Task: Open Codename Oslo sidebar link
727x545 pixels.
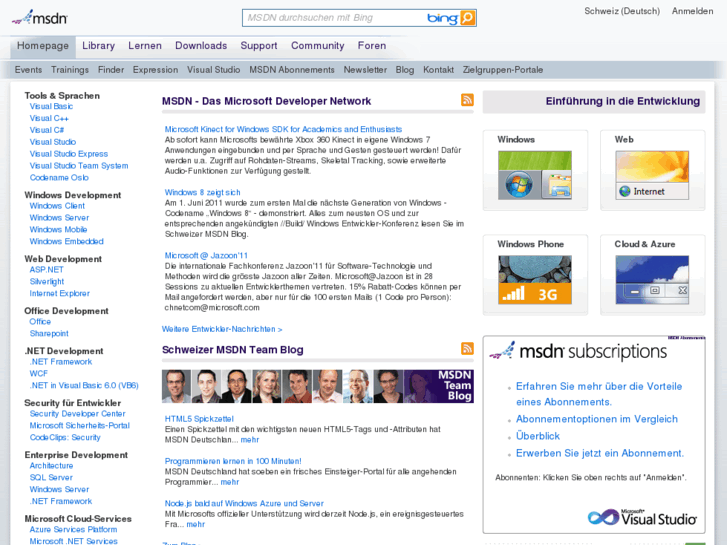Action: 59,178
